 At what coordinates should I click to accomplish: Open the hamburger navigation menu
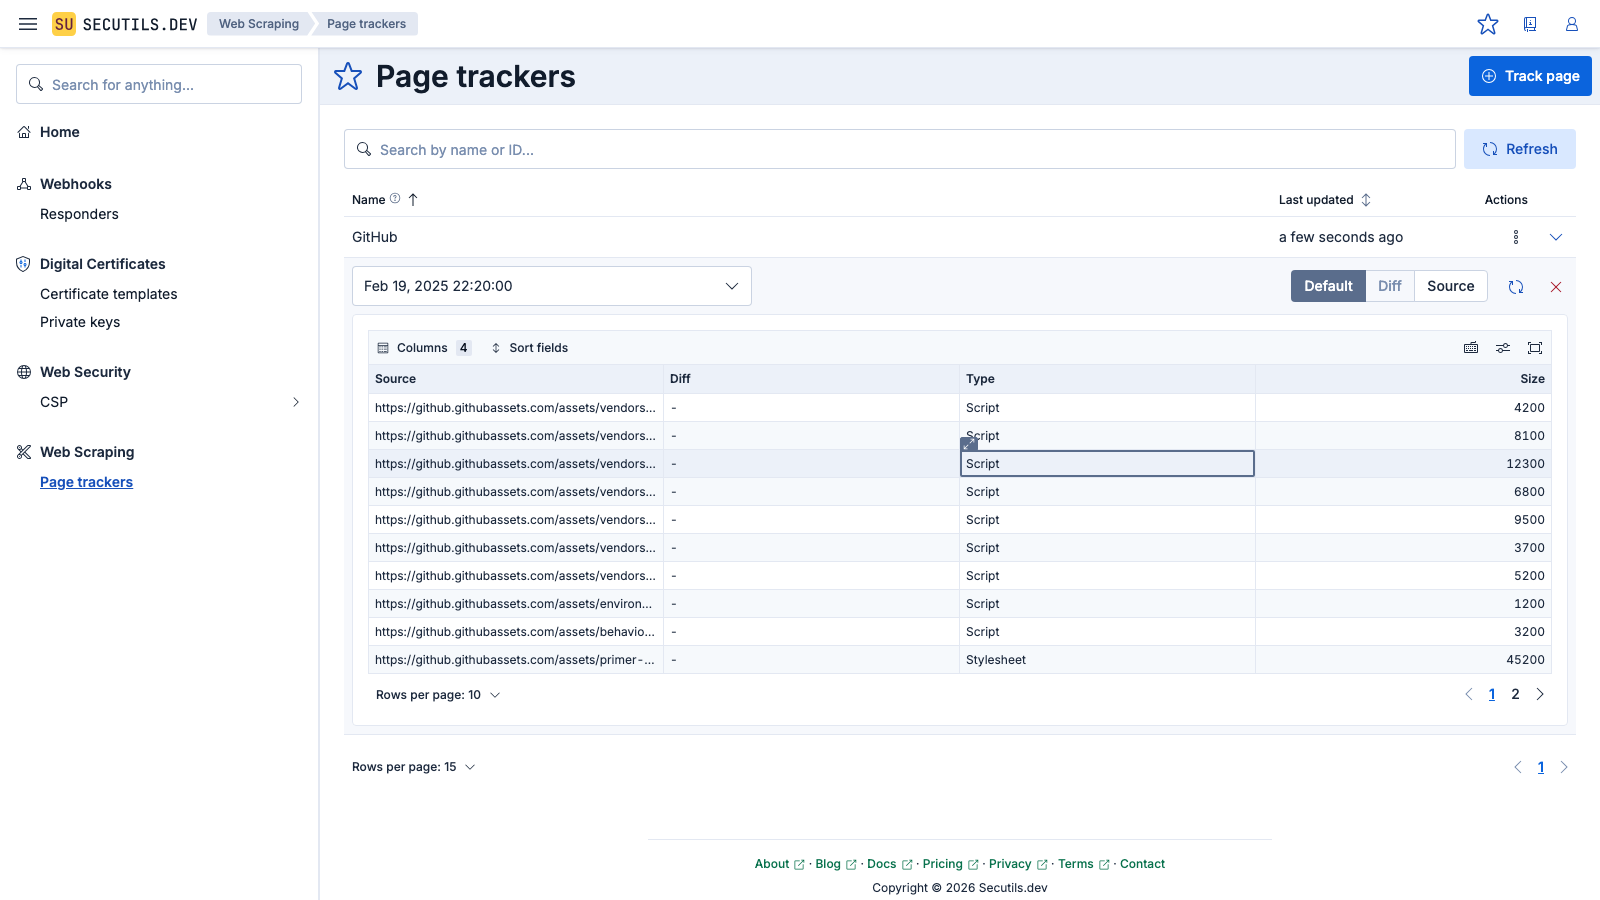click(x=28, y=24)
